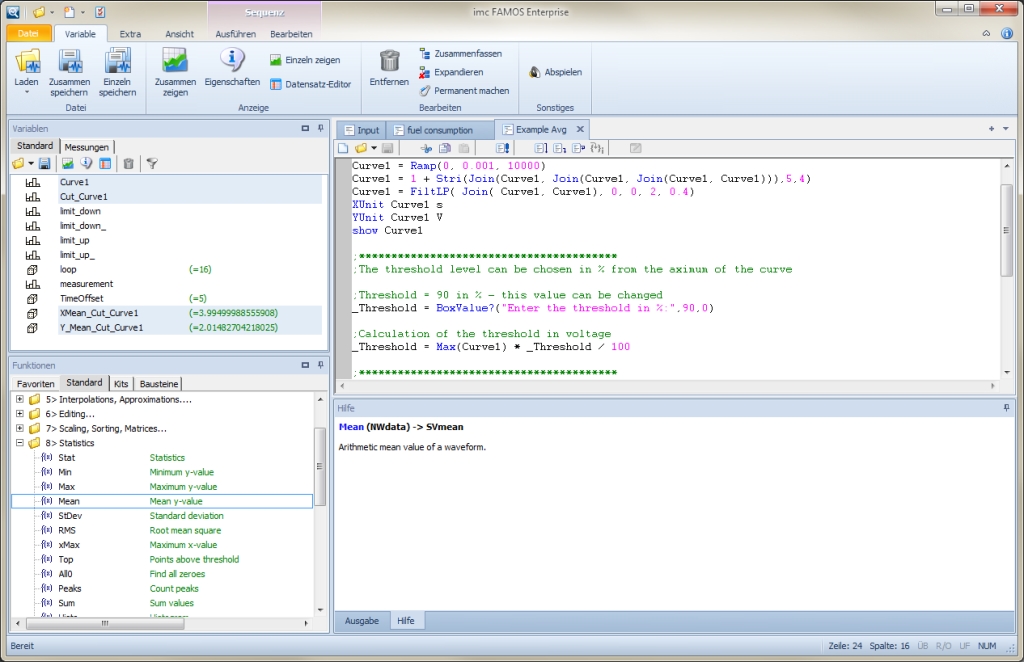Switch to Messungen variables tab
Screen dimensions: 1024x662
click(x=87, y=147)
